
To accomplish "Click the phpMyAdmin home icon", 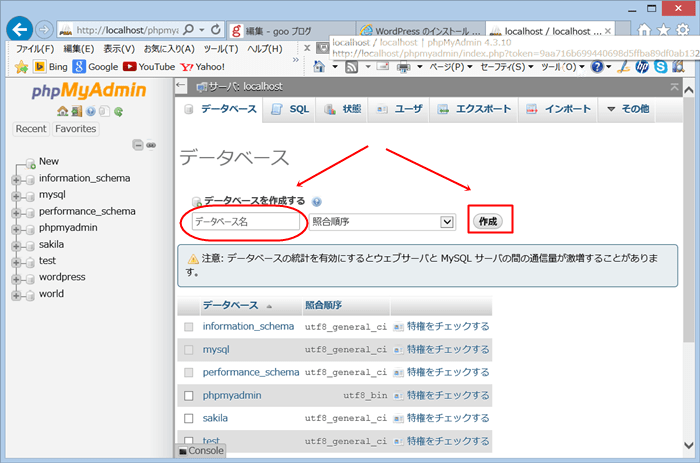I will 63,111.
